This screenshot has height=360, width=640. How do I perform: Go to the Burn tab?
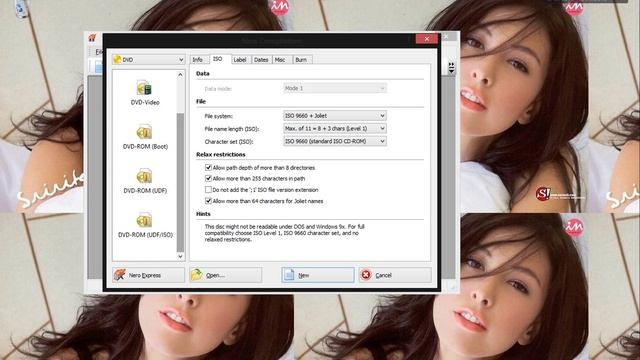point(301,60)
